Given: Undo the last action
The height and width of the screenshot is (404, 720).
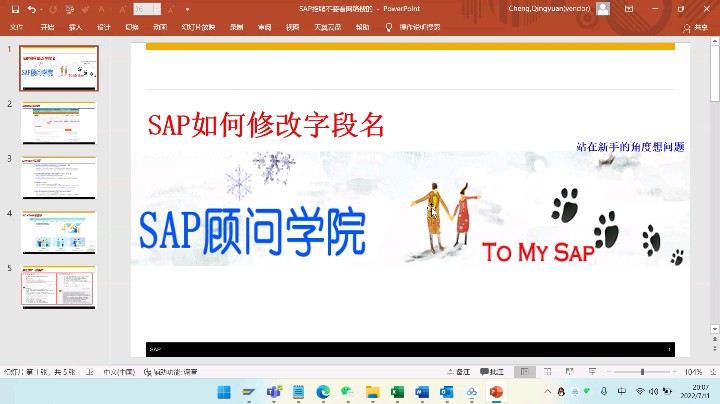Looking at the screenshot, I should (31, 9).
